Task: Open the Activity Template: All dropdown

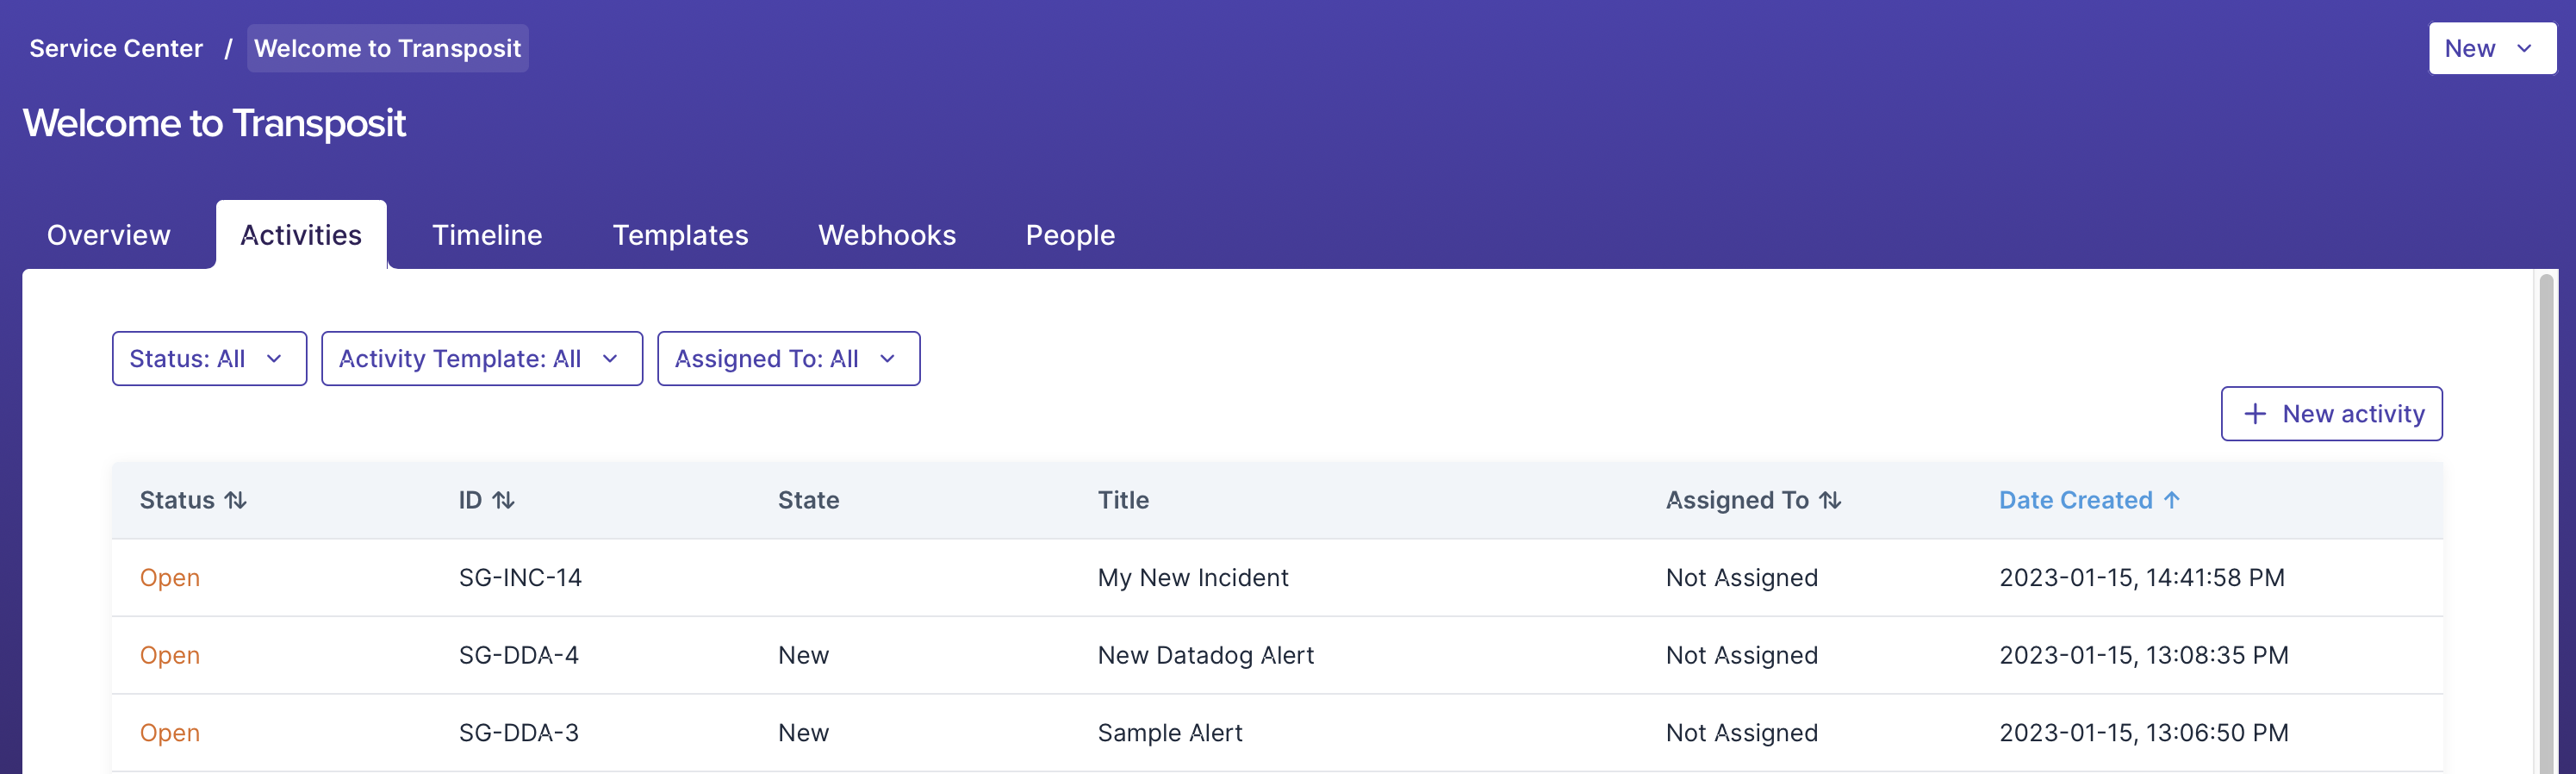Action: (x=481, y=359)
